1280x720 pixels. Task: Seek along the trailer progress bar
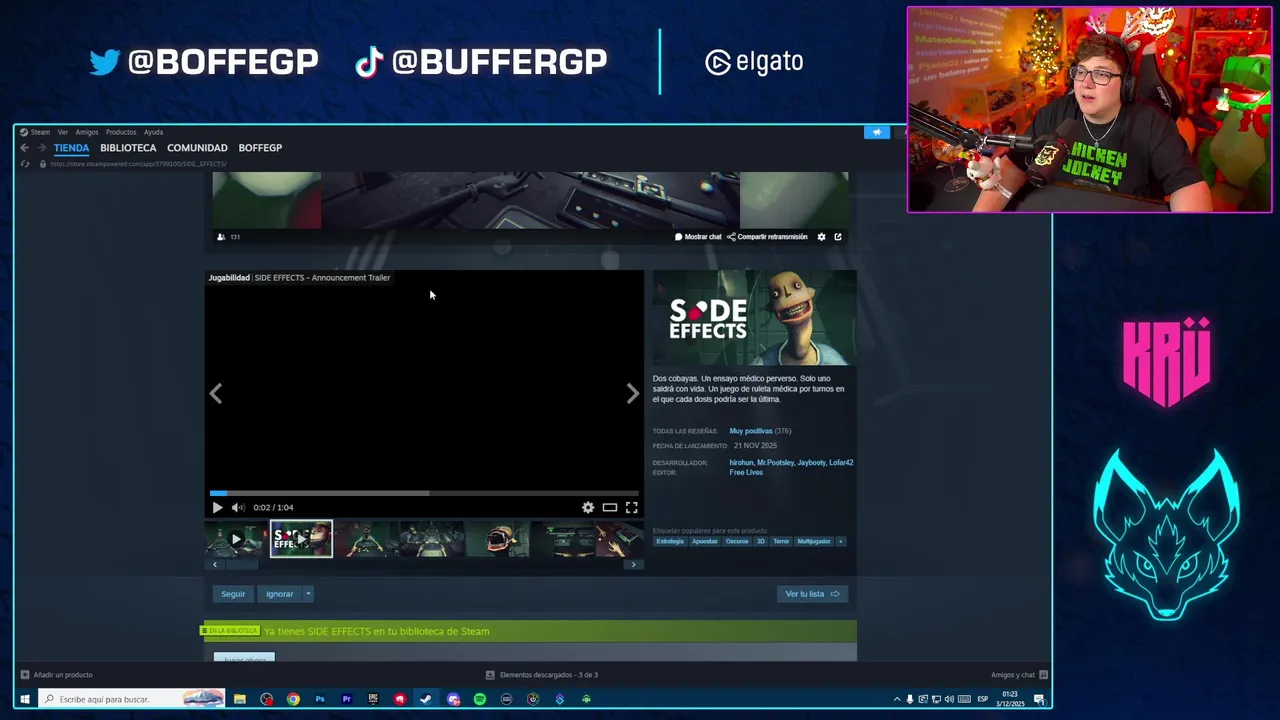coord(424,493)
